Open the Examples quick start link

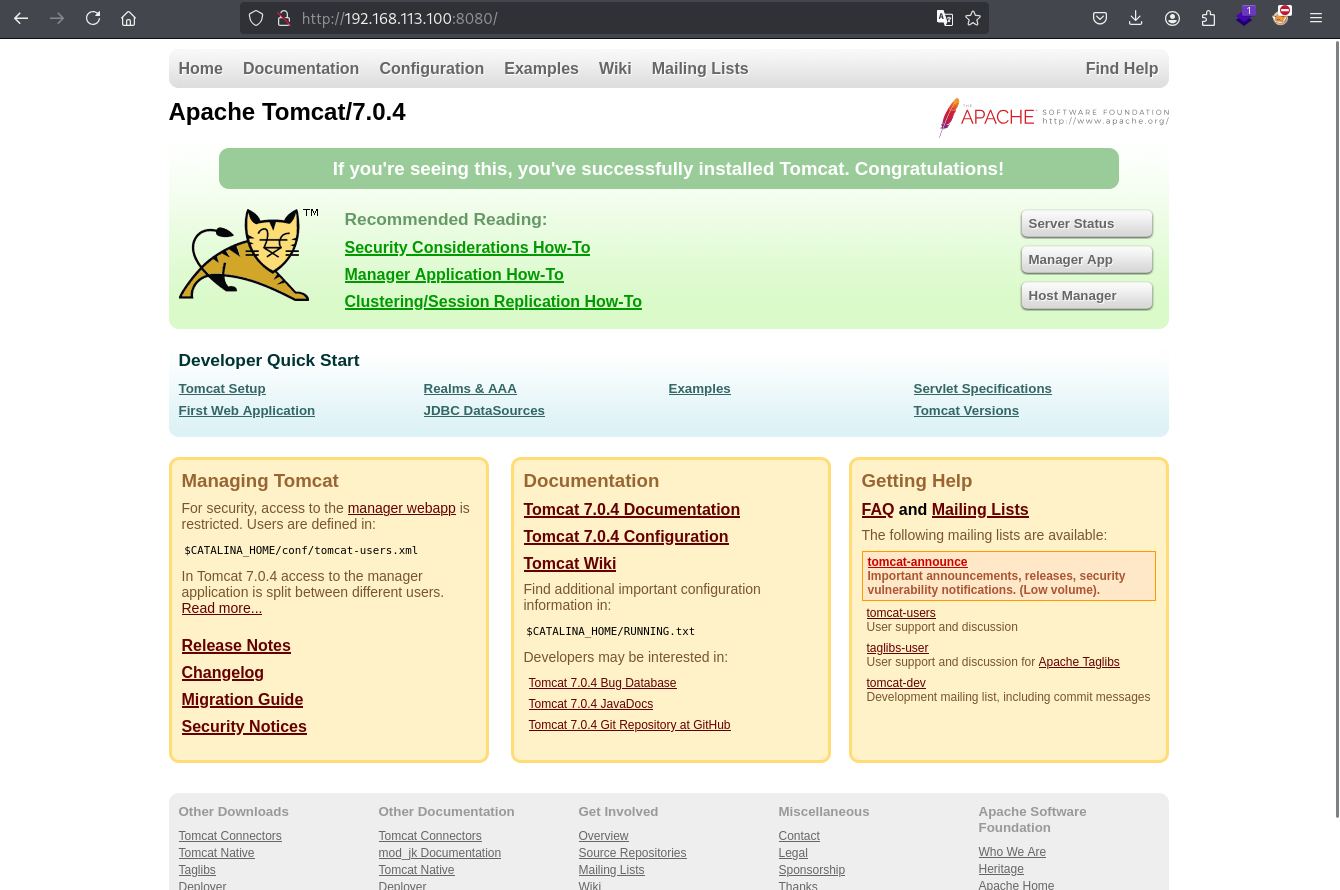[x=699, y=388]
